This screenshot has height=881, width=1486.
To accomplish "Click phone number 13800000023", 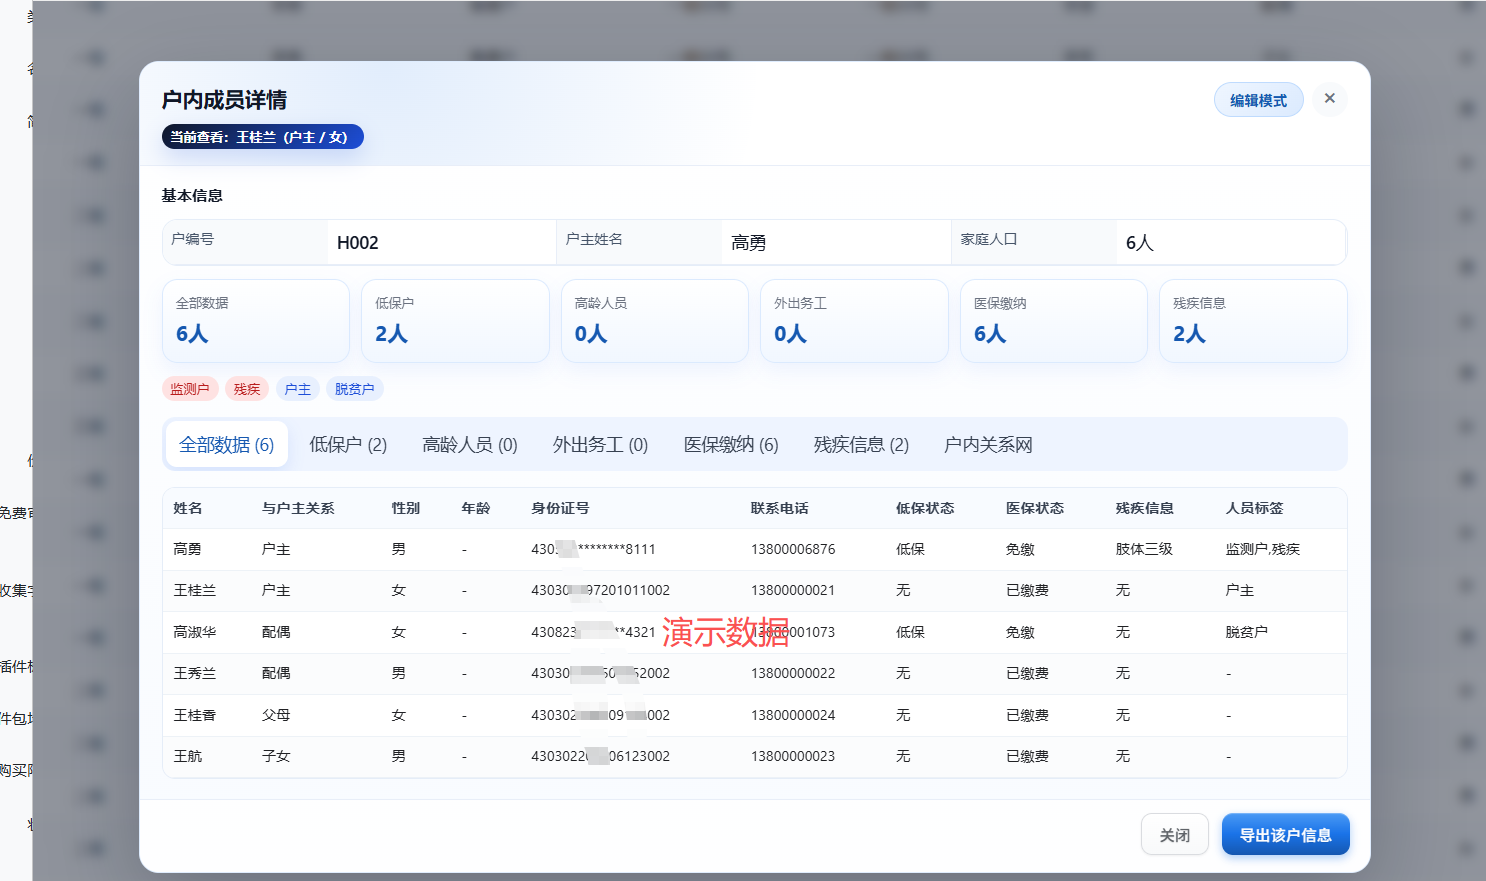I will tap(793, 756).
